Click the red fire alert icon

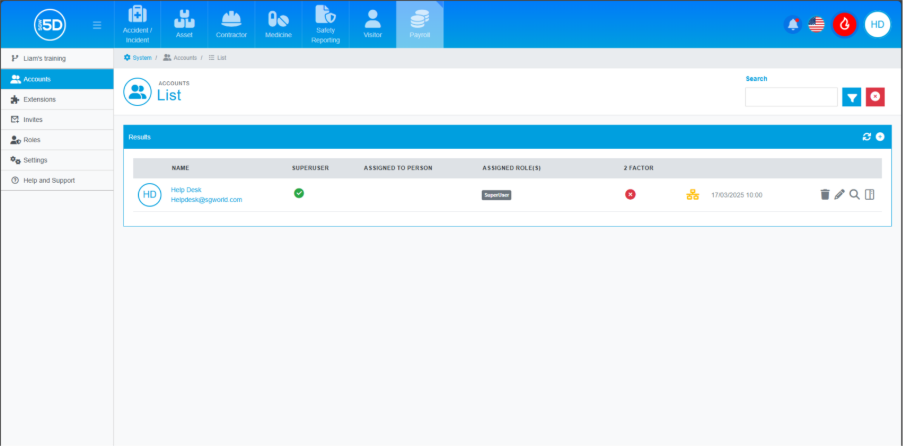[845, 25]
